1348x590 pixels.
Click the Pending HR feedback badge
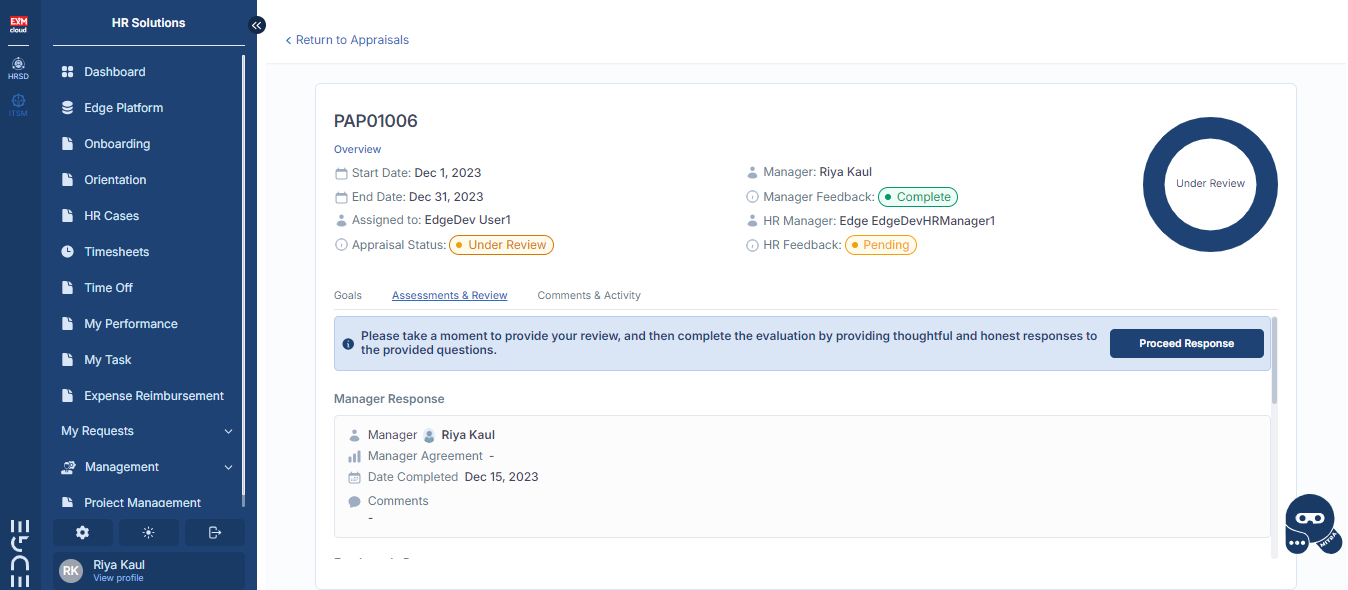(881, 245)
